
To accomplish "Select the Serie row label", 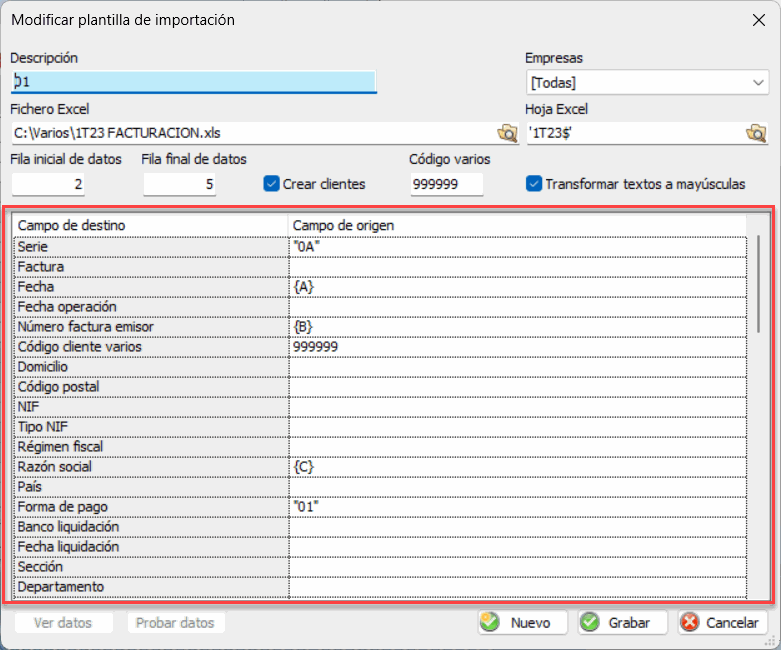I will (x=151, y=247).
